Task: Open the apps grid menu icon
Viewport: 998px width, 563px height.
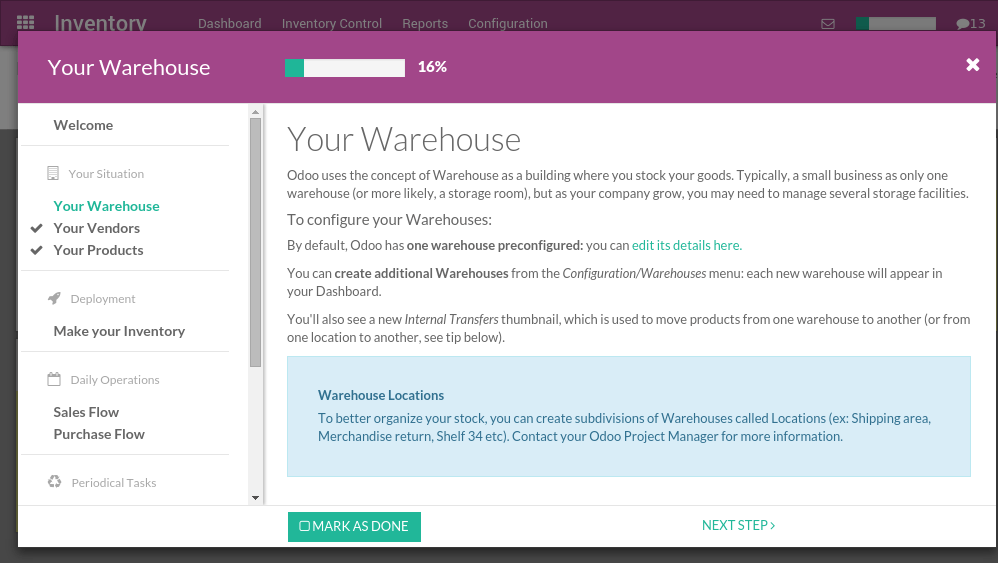Action: (25, 23)
